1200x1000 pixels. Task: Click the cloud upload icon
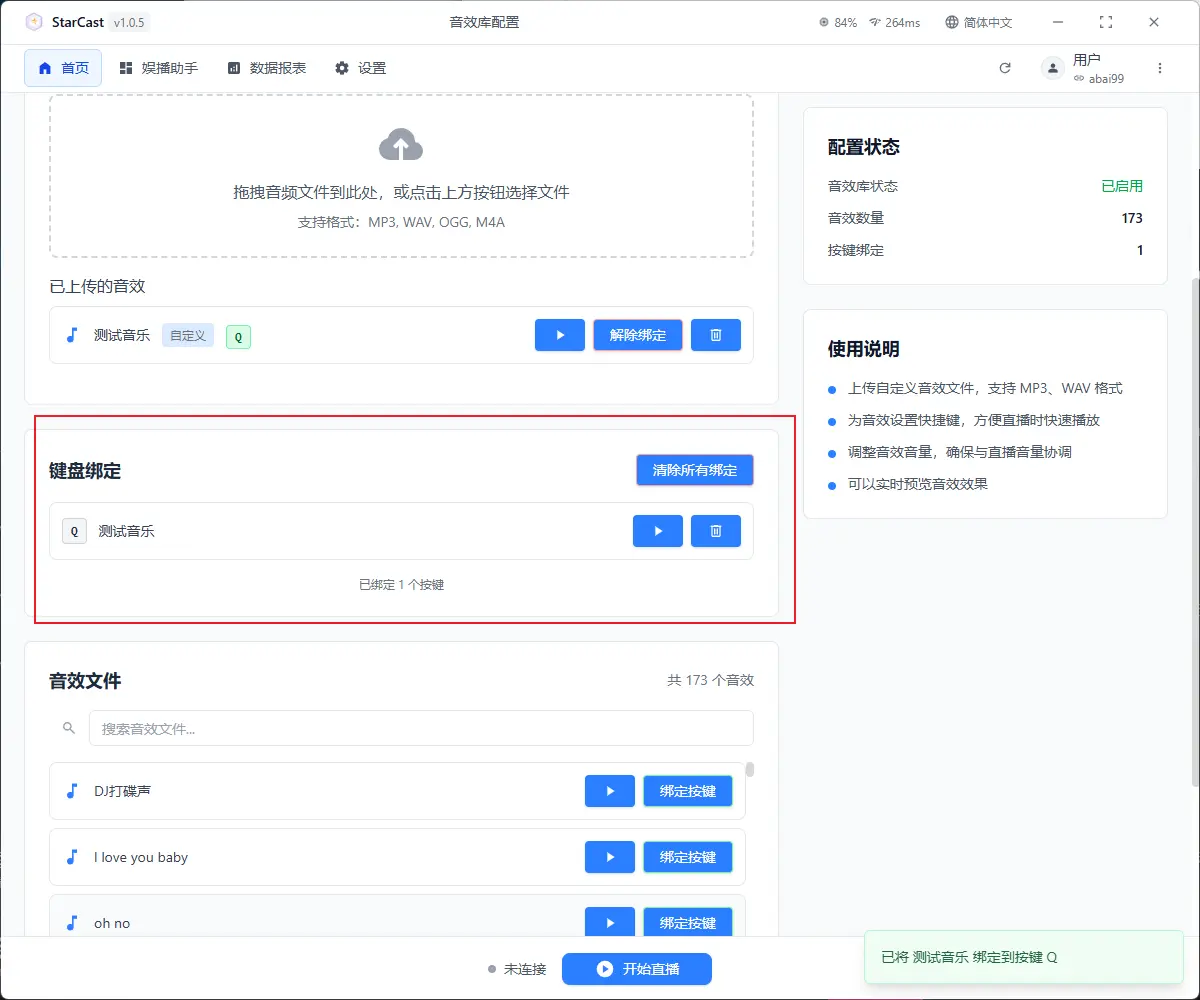click(401, 146)
